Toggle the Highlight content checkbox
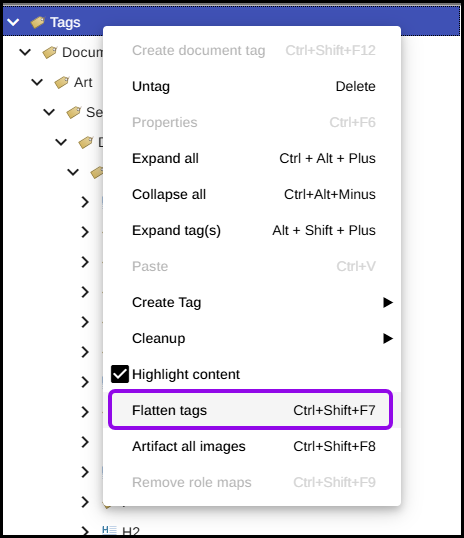 [x=120, y=374]
